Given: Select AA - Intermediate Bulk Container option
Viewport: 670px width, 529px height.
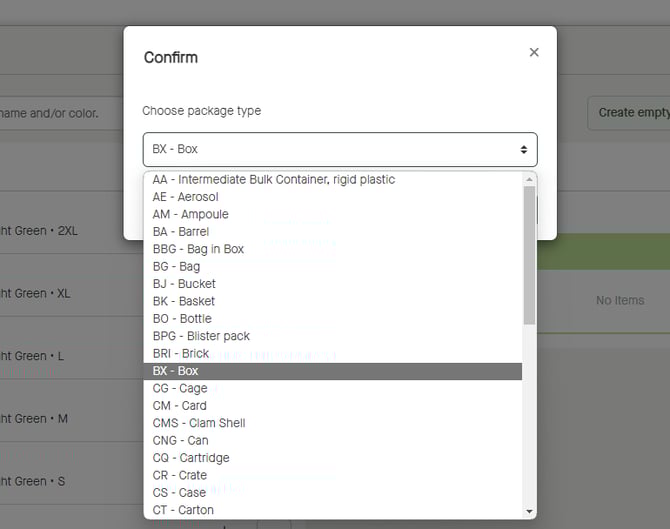Looking at the screenshot, I should [274, 180].
